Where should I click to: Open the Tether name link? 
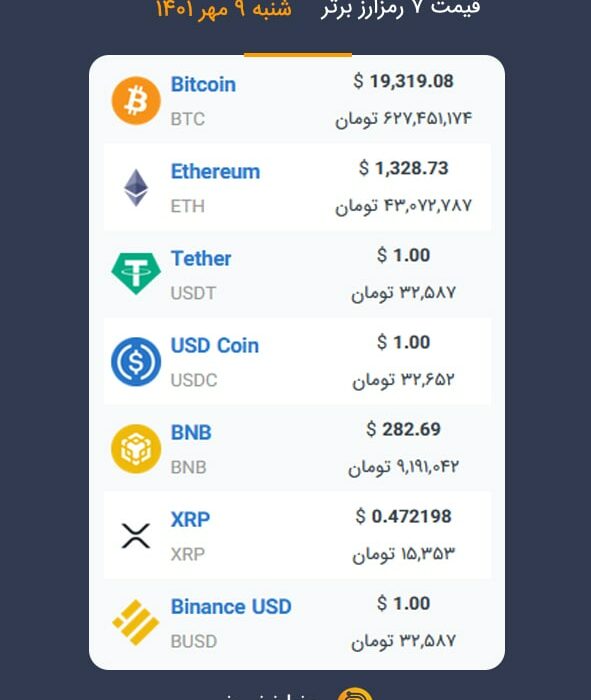pos(201,258)
